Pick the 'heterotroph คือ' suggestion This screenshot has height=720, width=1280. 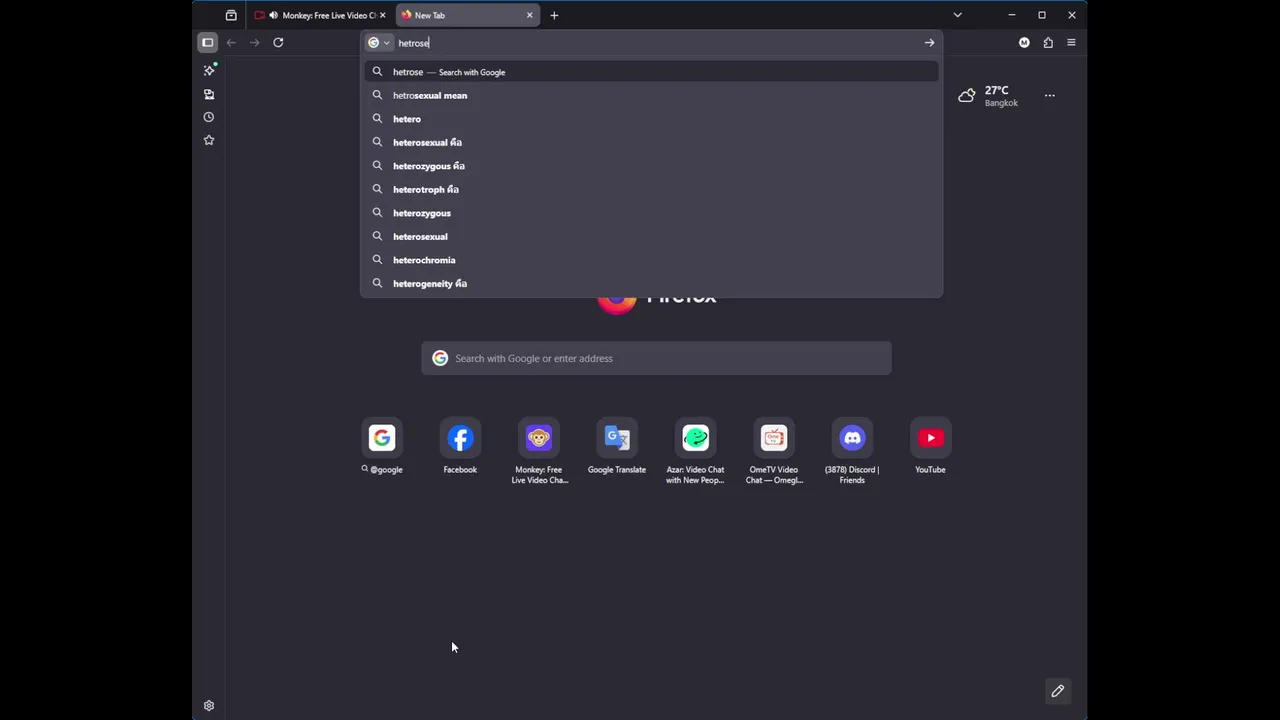[x=651, y=189]
